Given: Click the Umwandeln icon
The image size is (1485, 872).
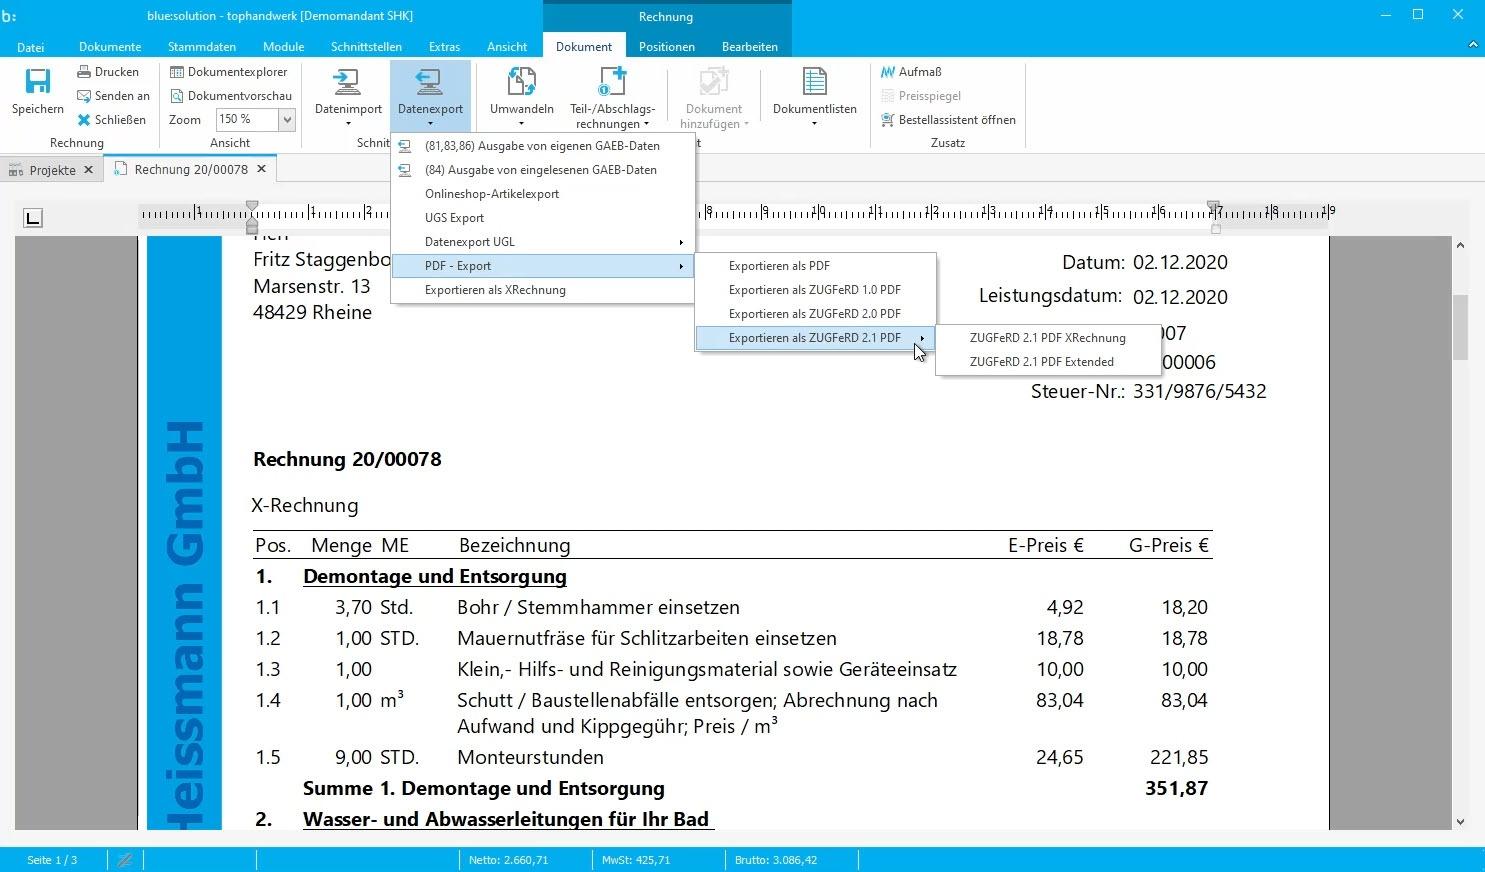Looking at the screenshot, I should click(521, 82).
